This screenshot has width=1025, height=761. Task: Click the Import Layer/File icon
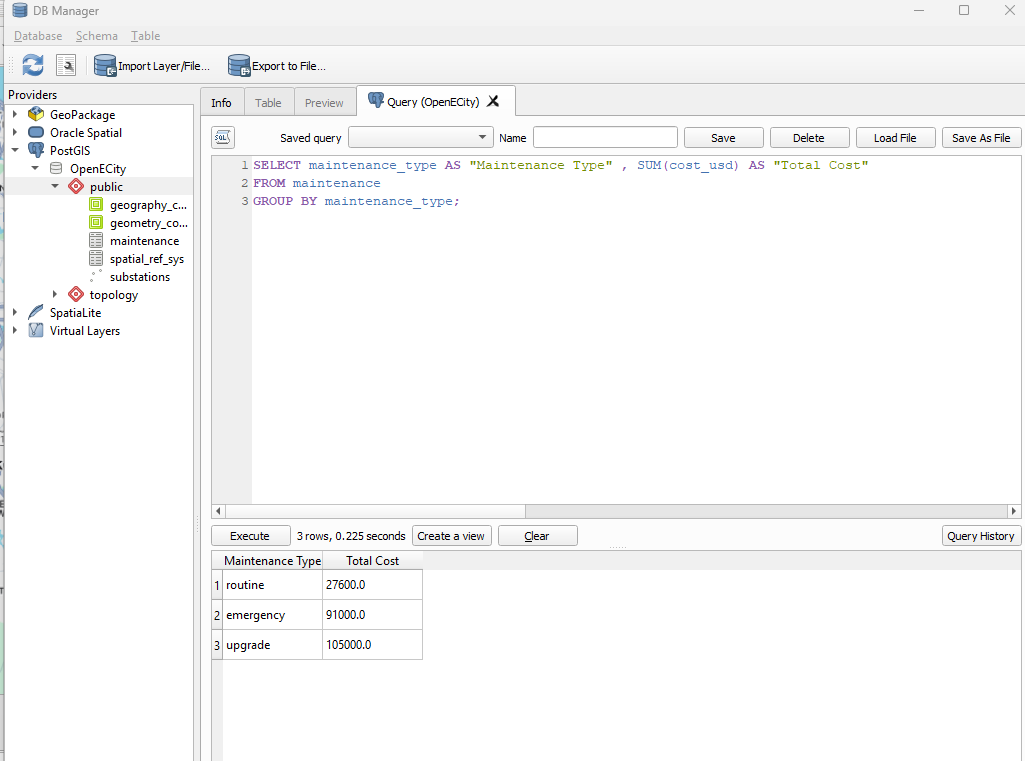click(x=105, y=65)
